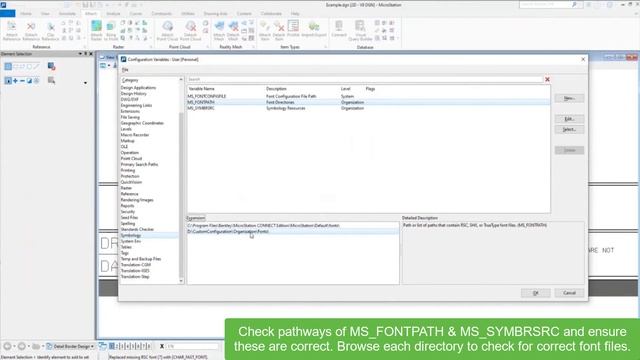The image size is (640, 360).
Task: Click the subtract-from-selection minus mode icon
Action: [22, 81]
